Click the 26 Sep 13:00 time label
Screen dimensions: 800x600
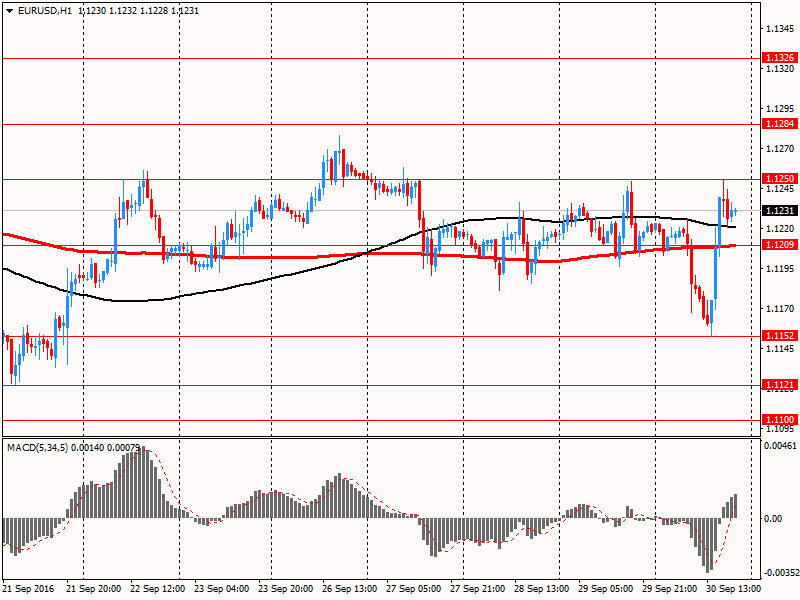(x=350, y=589)
